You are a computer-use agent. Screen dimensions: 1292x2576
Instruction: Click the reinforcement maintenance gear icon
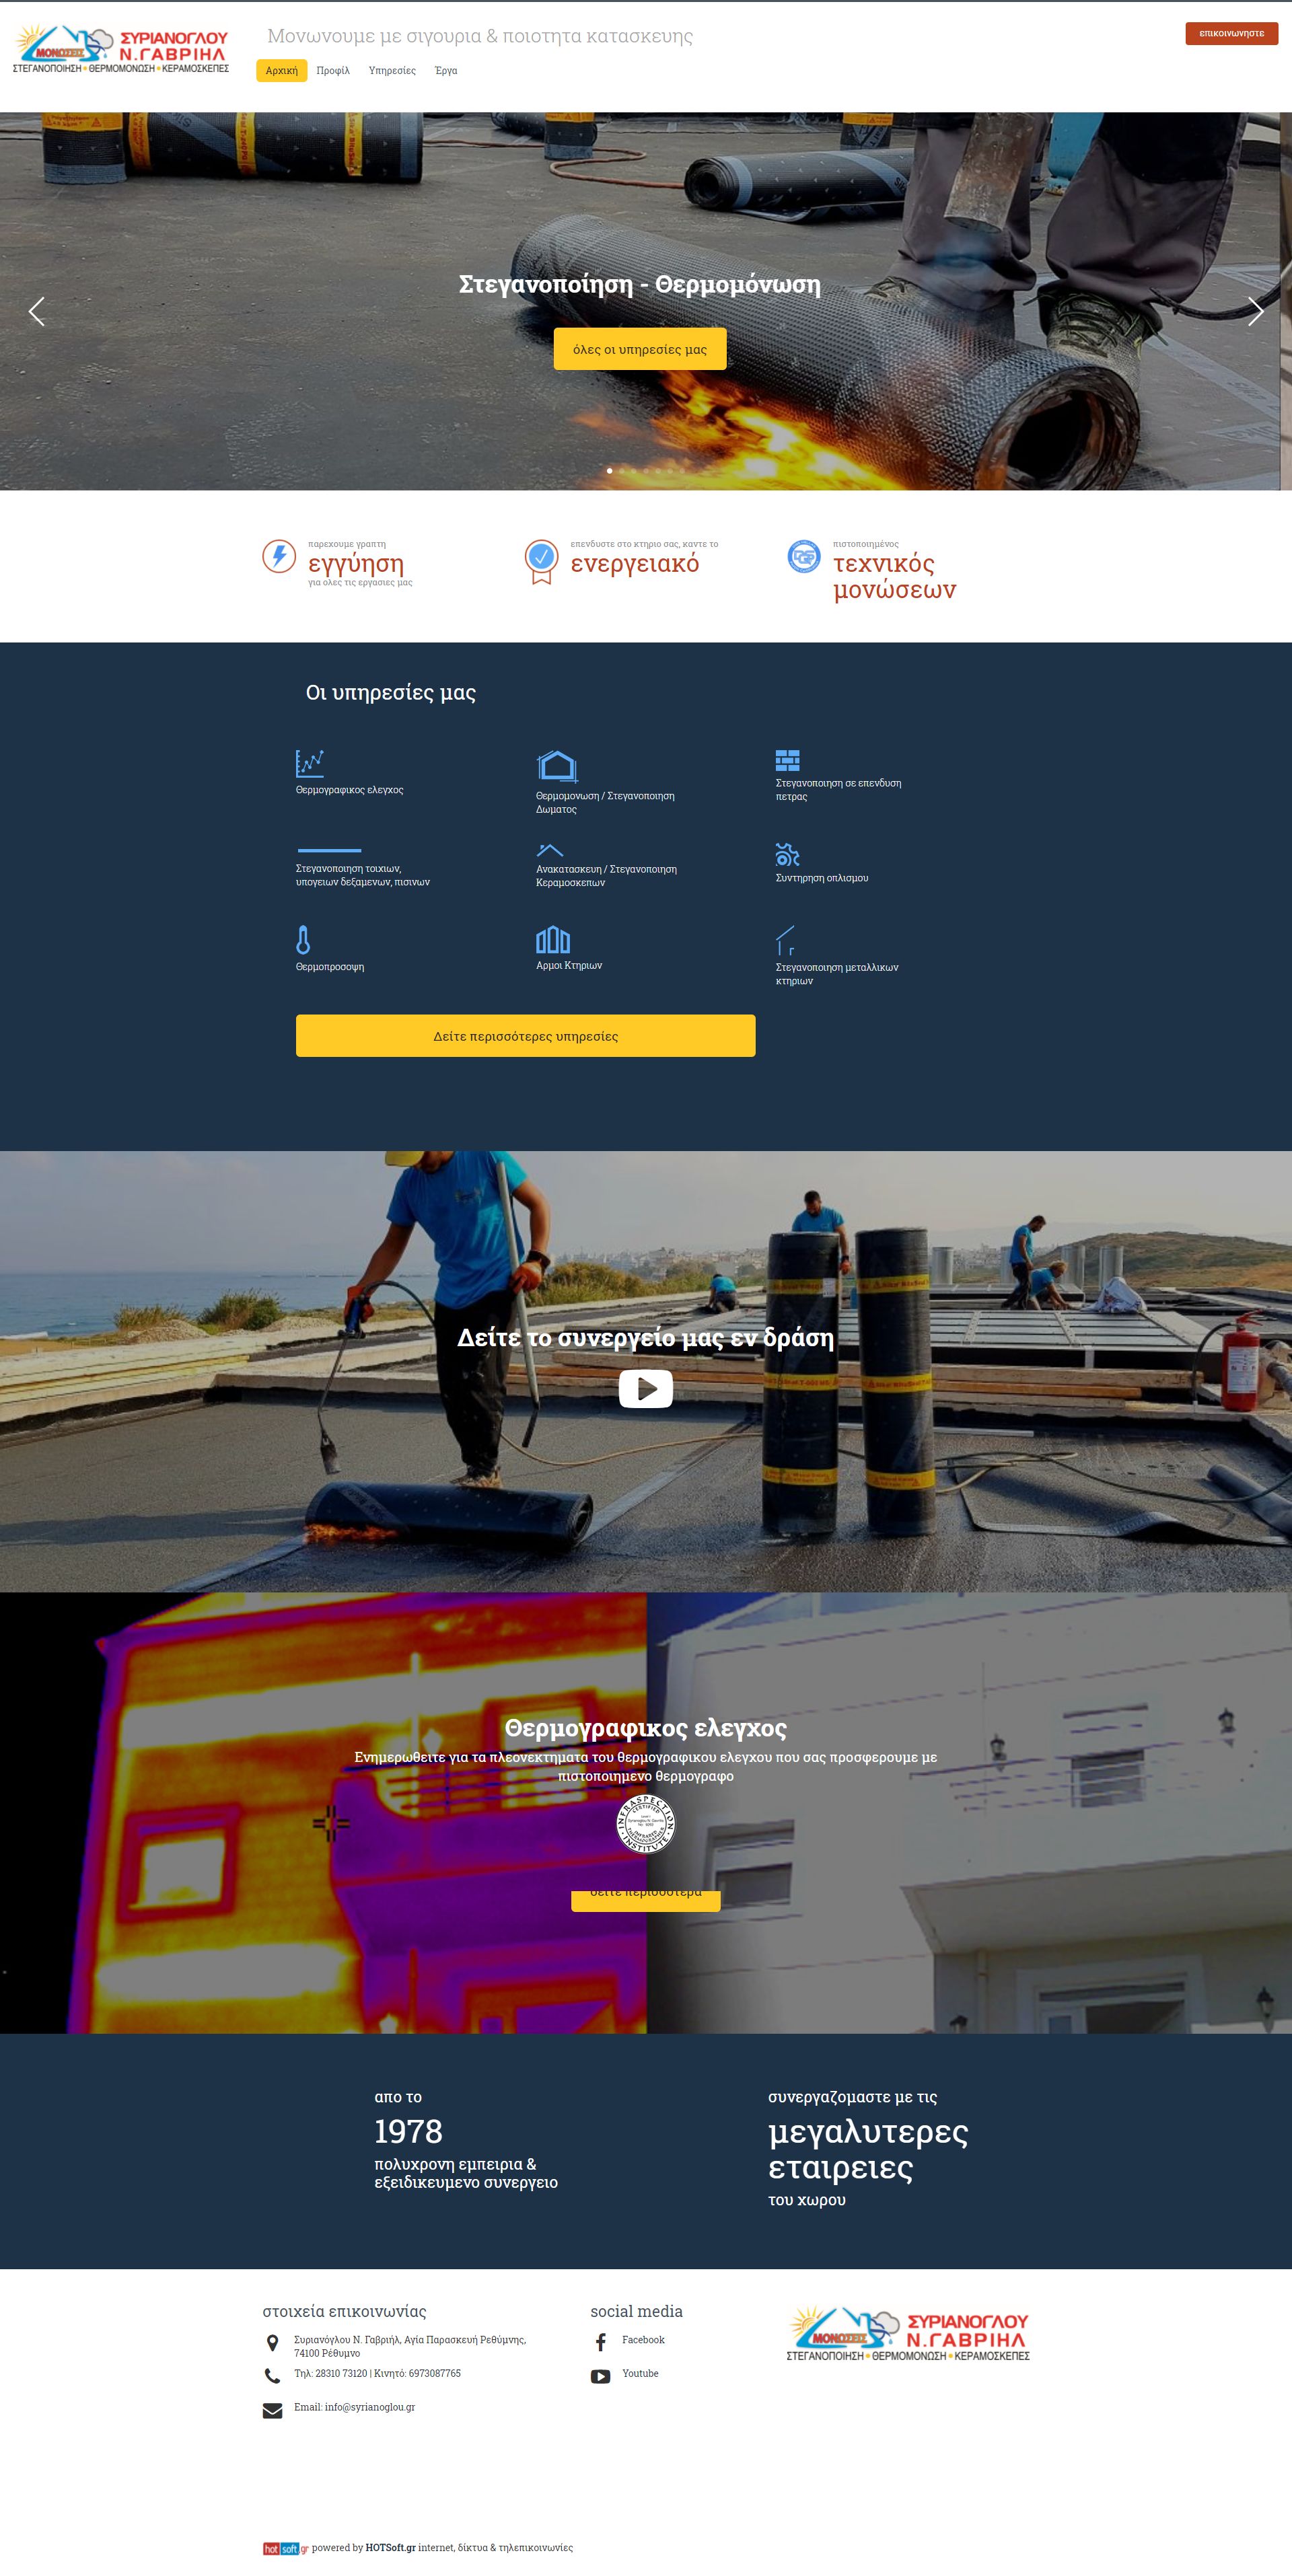[787, 855]
